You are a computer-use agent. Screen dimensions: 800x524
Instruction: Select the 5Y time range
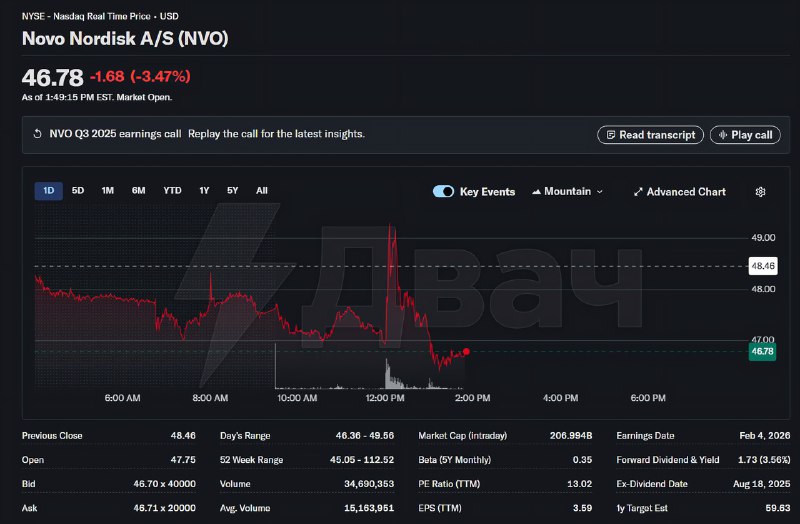232,191
